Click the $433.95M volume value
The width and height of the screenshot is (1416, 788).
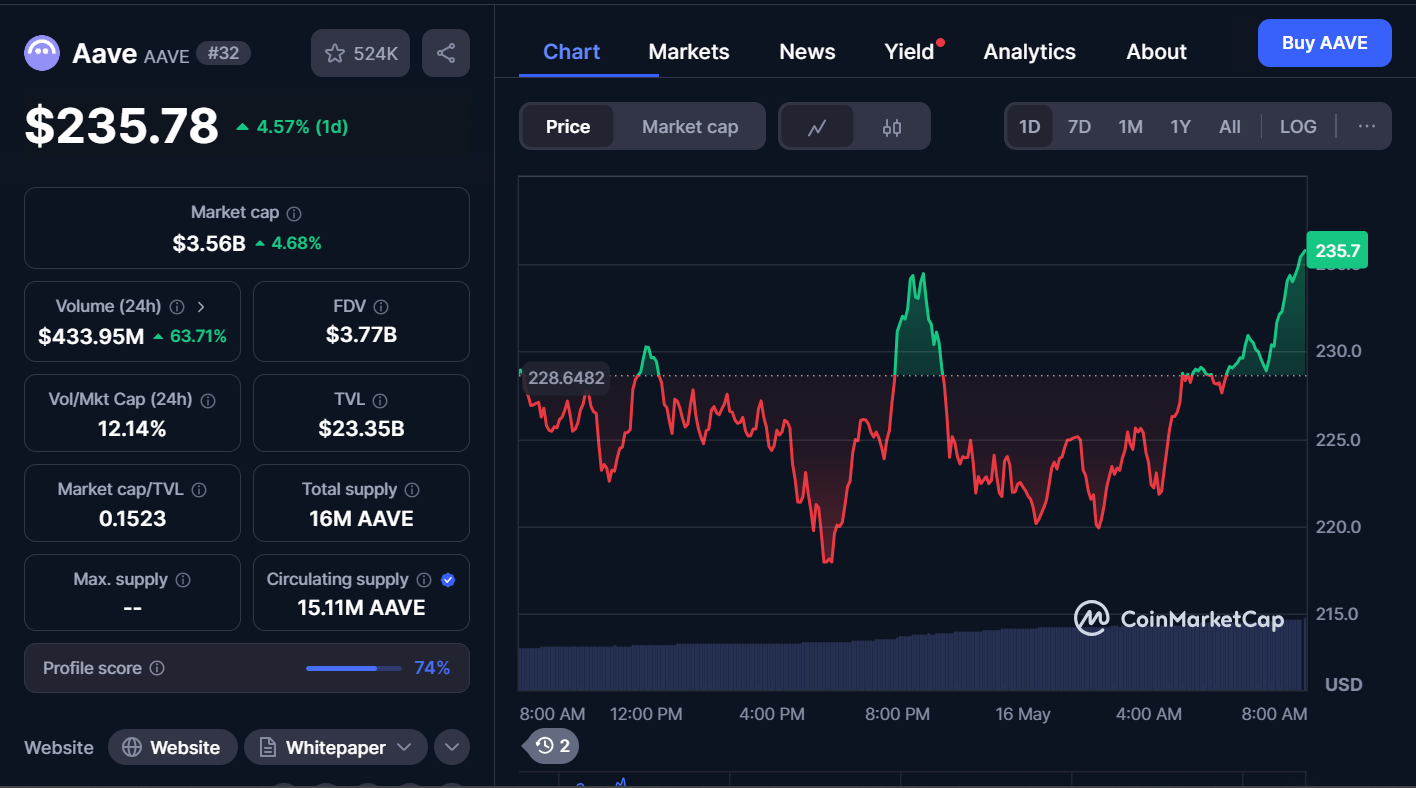pyautogui.click(x=91, y=336)
